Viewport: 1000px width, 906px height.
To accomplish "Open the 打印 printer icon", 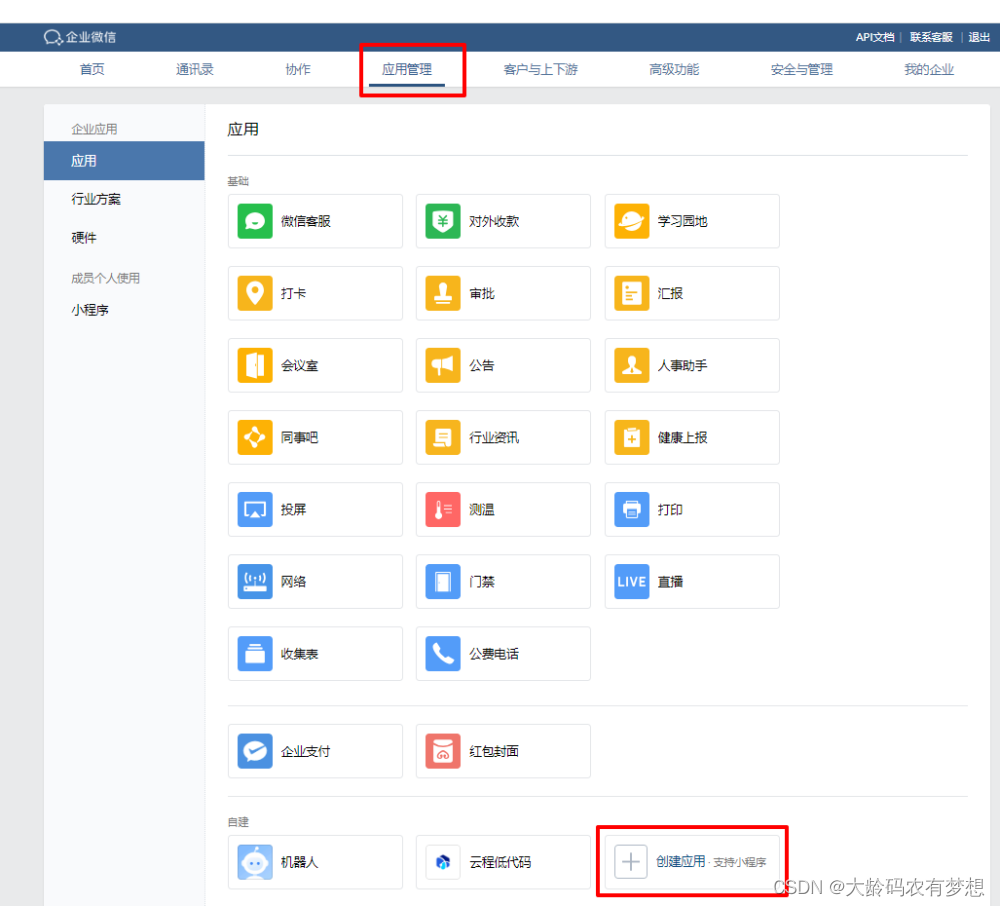I will (631, 509).
